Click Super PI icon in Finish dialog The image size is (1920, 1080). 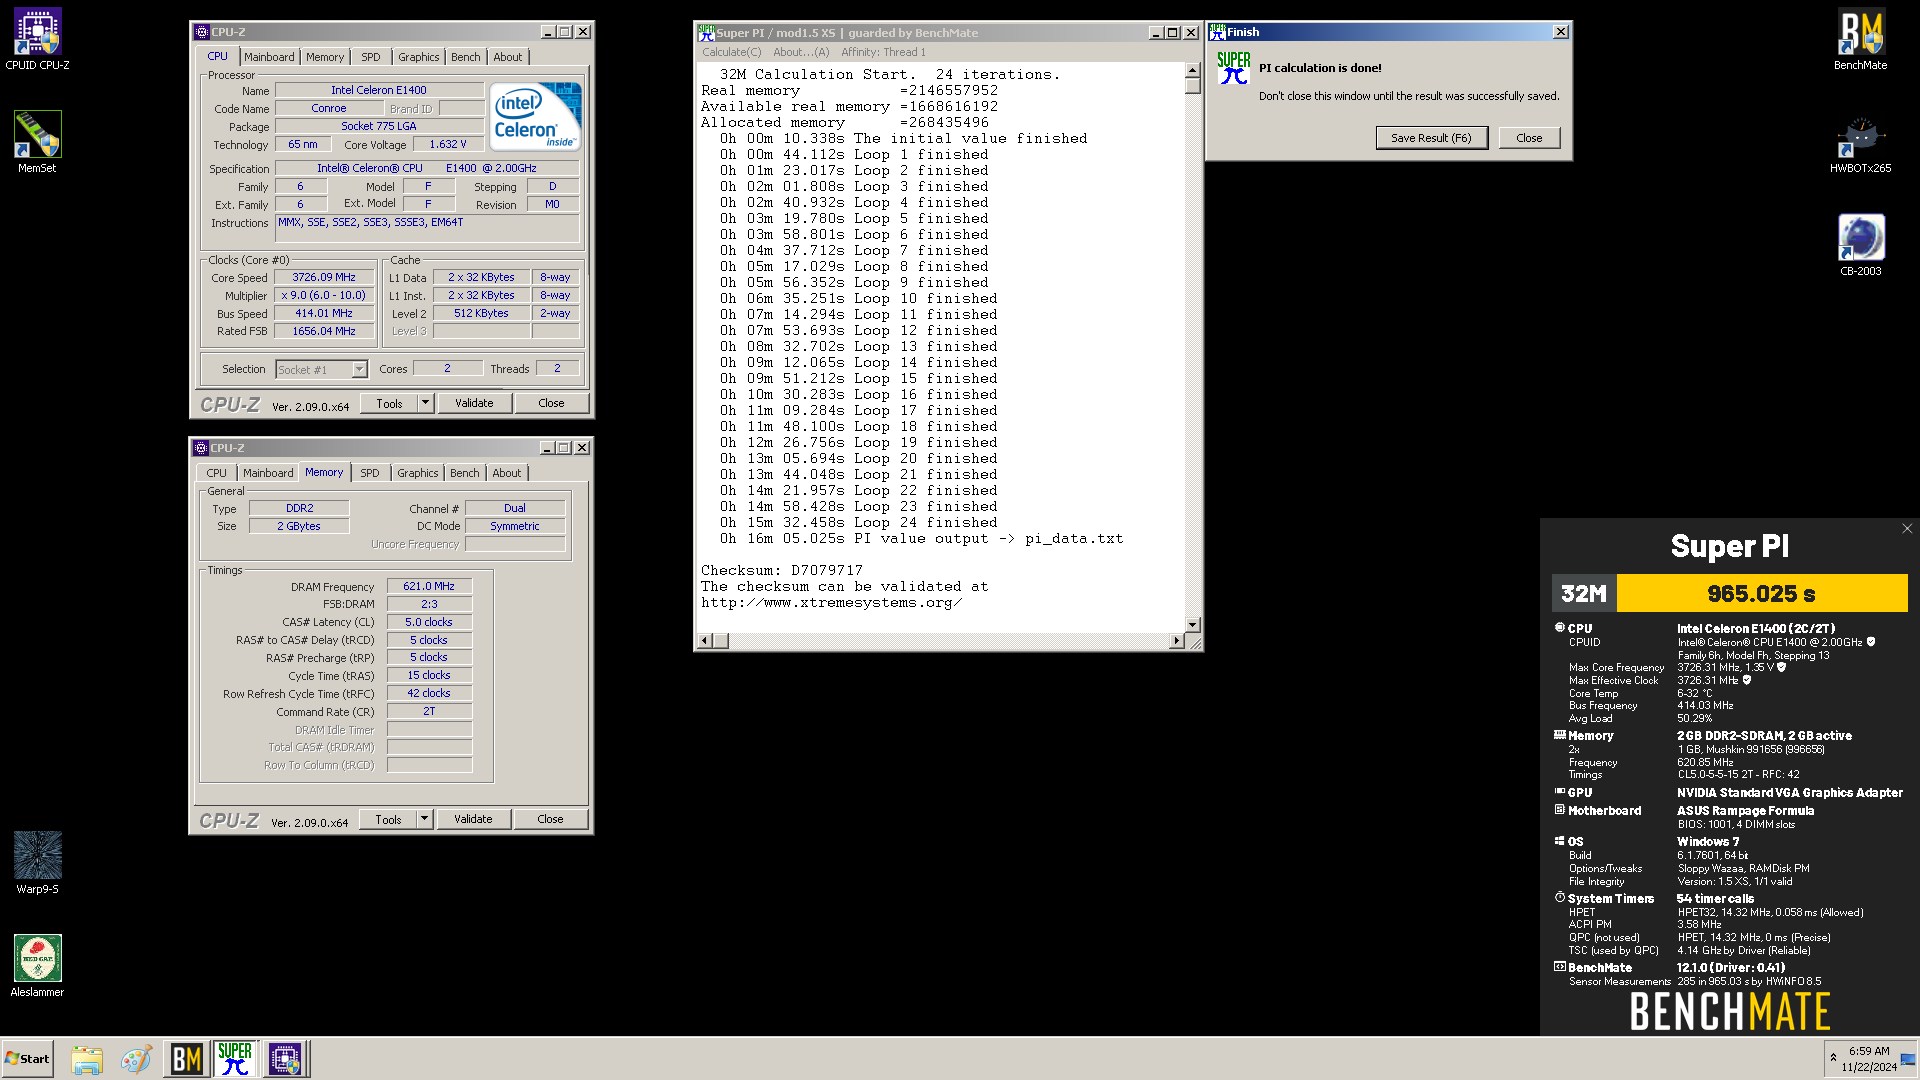pos(1233,68)
